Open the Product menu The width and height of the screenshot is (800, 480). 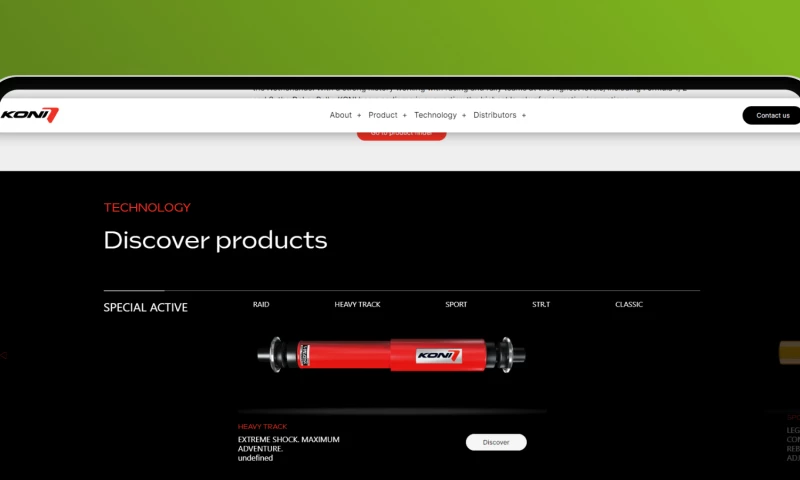click(383, 115)
